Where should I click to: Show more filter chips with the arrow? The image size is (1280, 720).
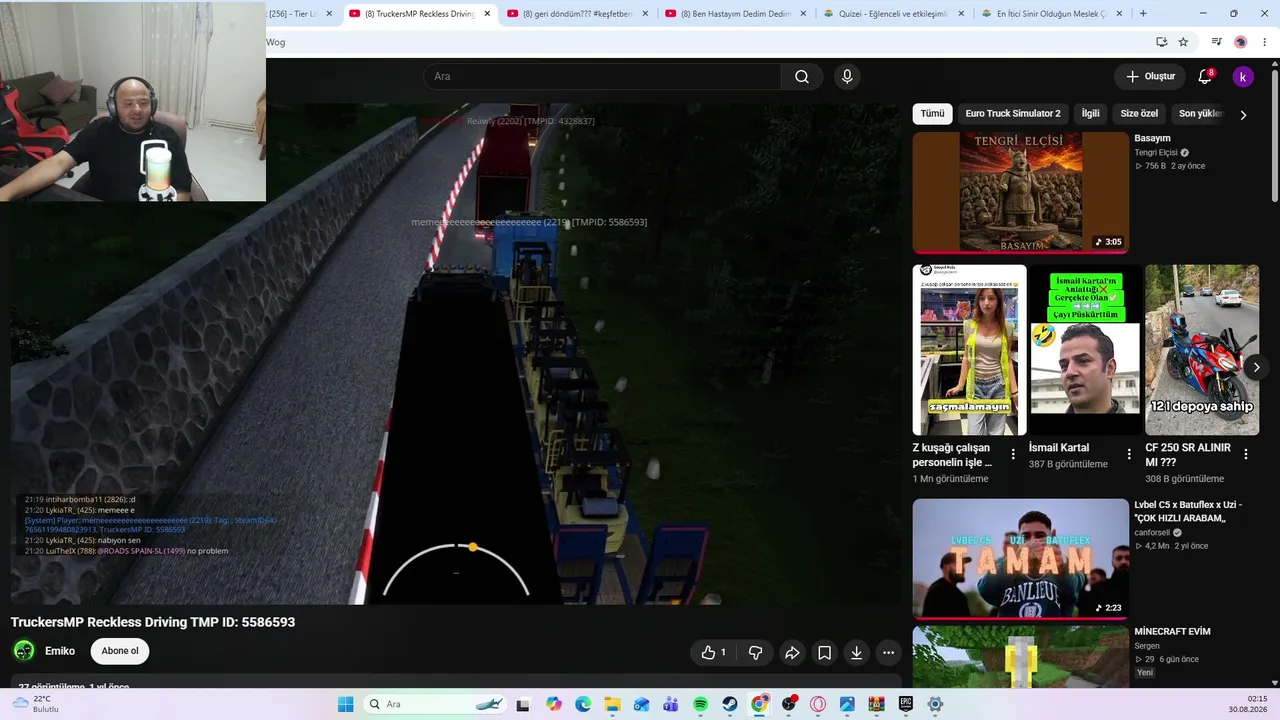pos(1243,115)
